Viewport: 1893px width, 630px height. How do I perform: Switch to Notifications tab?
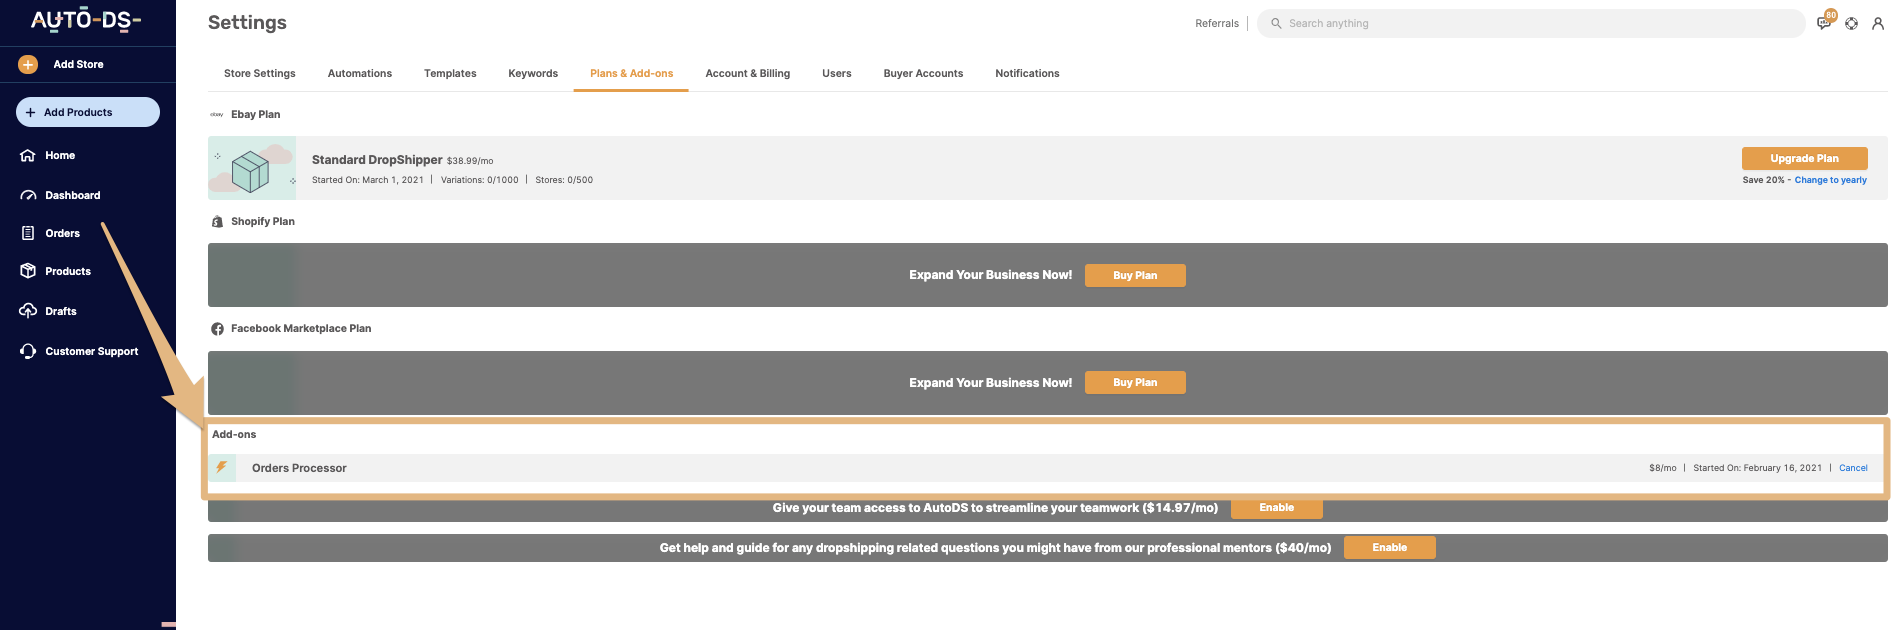pyautogui.click(x=1027, y=73)
